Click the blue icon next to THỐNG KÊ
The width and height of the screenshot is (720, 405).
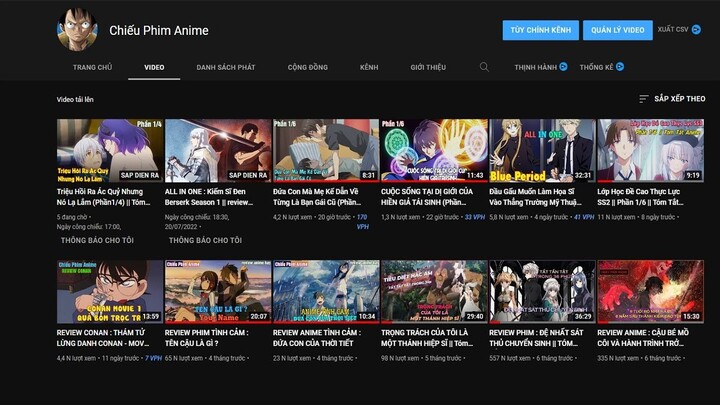pyautogui.click(x=620, y=67)
